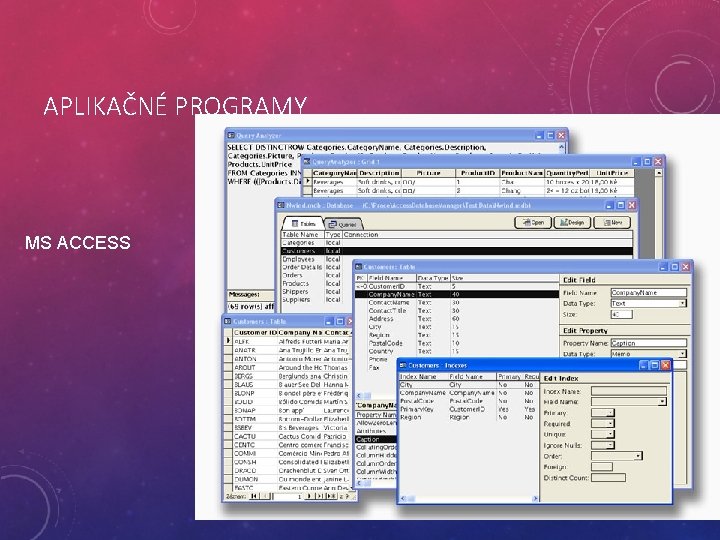720x540 pixels.
Task: Click the CategoryName column header in Grid
Action: pyautogui.click(x=335, y=173)
